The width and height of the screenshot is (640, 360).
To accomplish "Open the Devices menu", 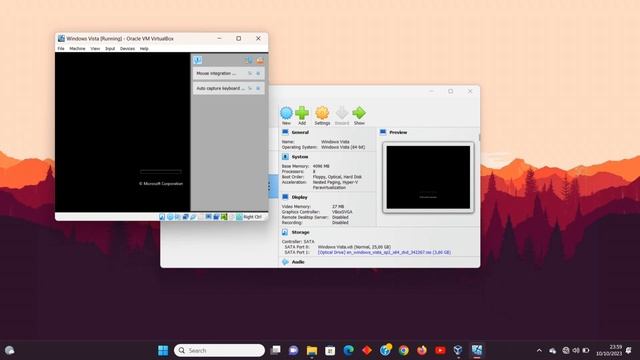I will click(x=127, y=49).
